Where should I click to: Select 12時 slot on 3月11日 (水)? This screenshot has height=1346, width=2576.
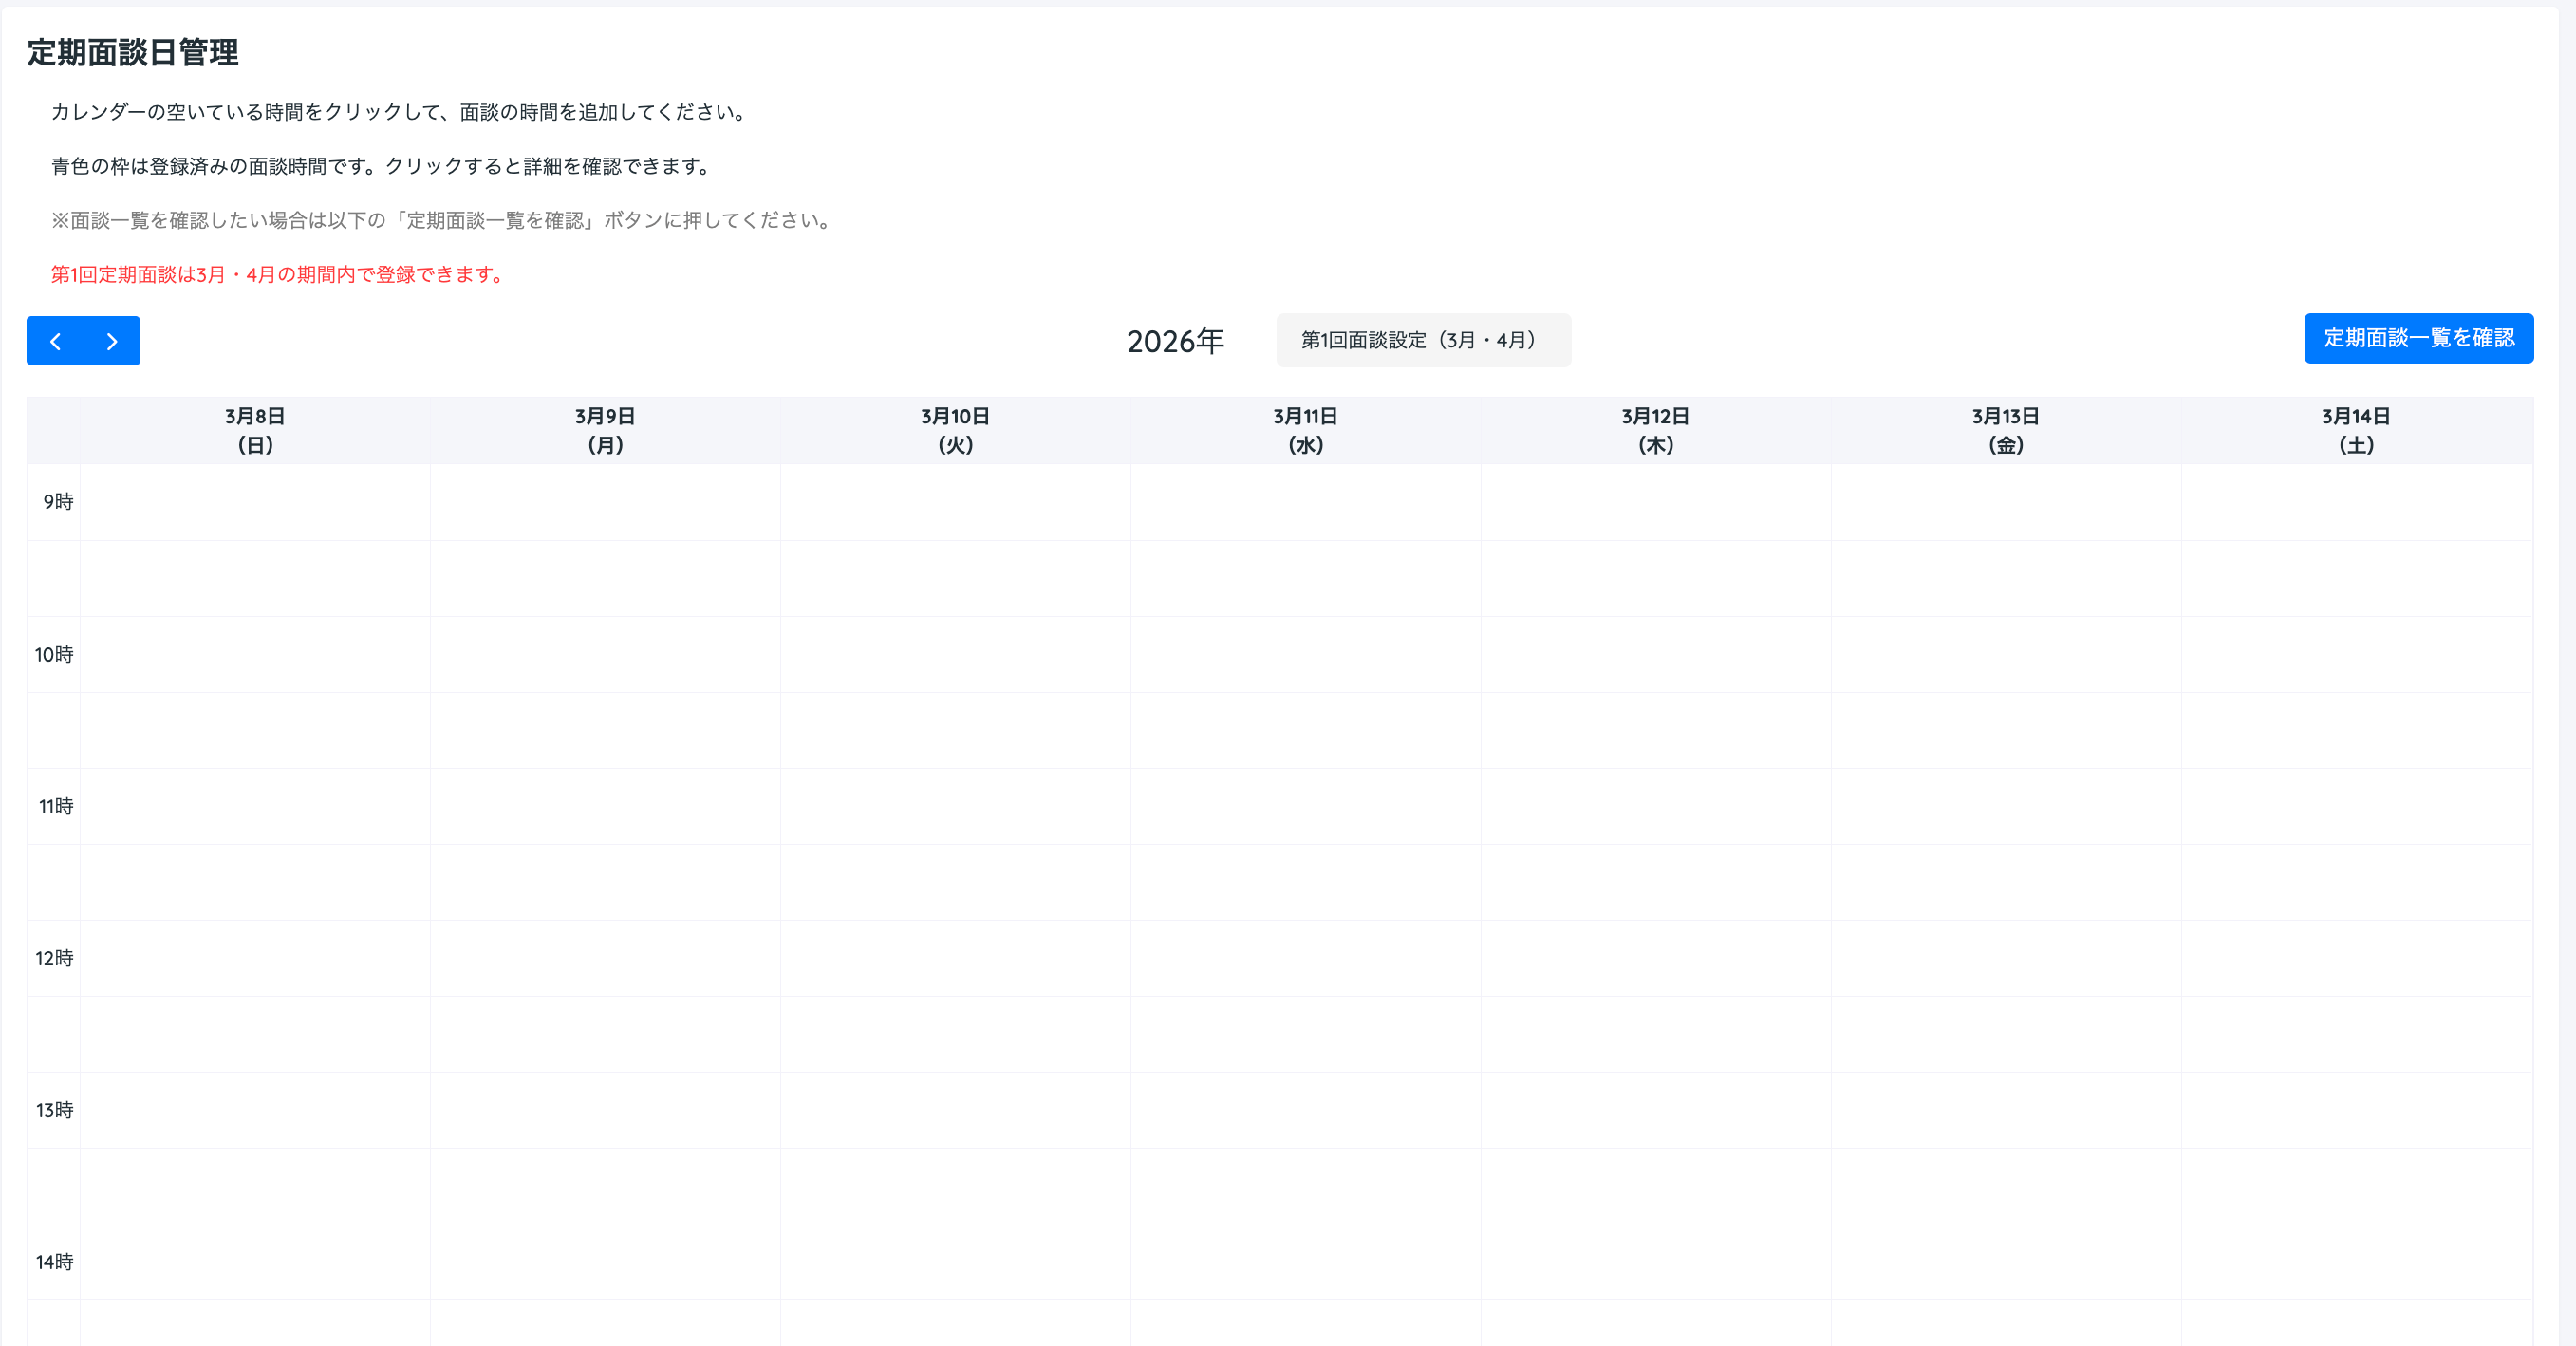pos(1305,958)
